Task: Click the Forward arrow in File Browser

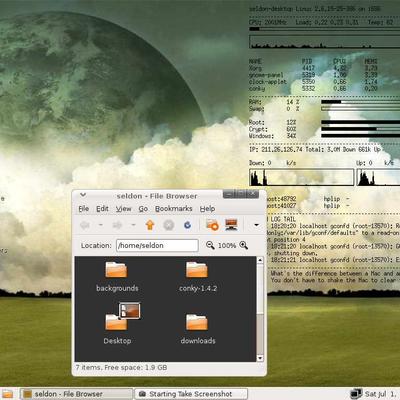Action: tap(117, 225)
